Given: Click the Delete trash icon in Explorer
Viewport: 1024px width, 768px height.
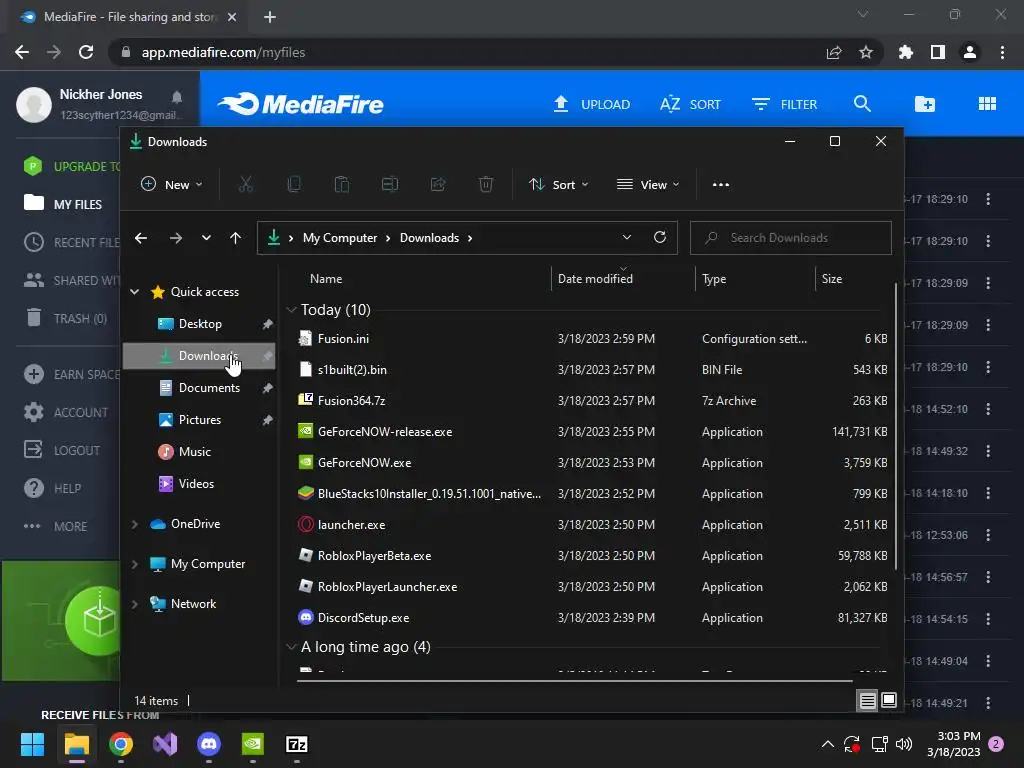Looking at the screenshot, I should click(486, 185).
